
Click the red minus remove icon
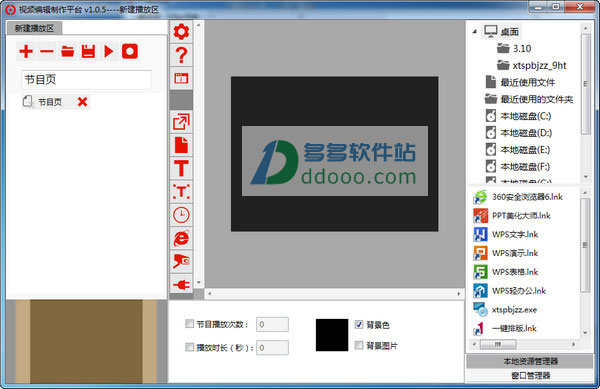pos(47,51)
